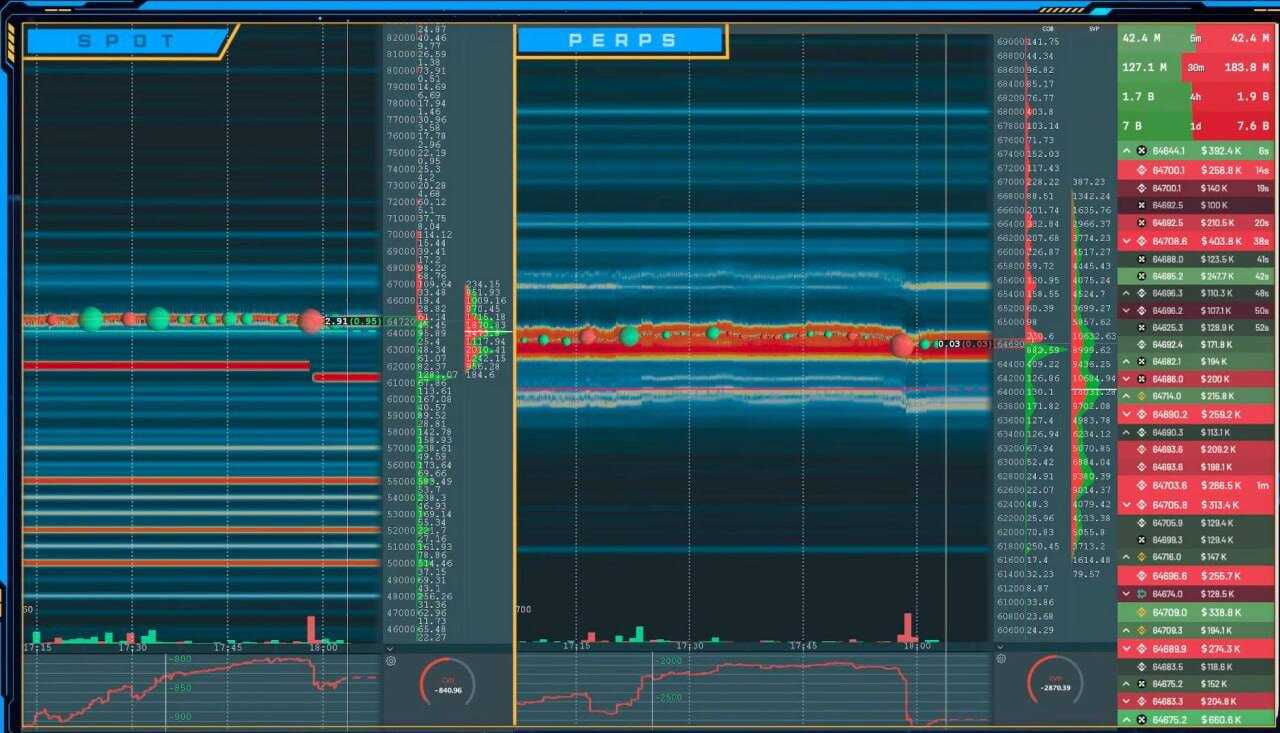The height and width of the screenshot is (733, 1280).
Task: Collapse the spot ladder panel chevron below the prices
Action: [390, 647]
